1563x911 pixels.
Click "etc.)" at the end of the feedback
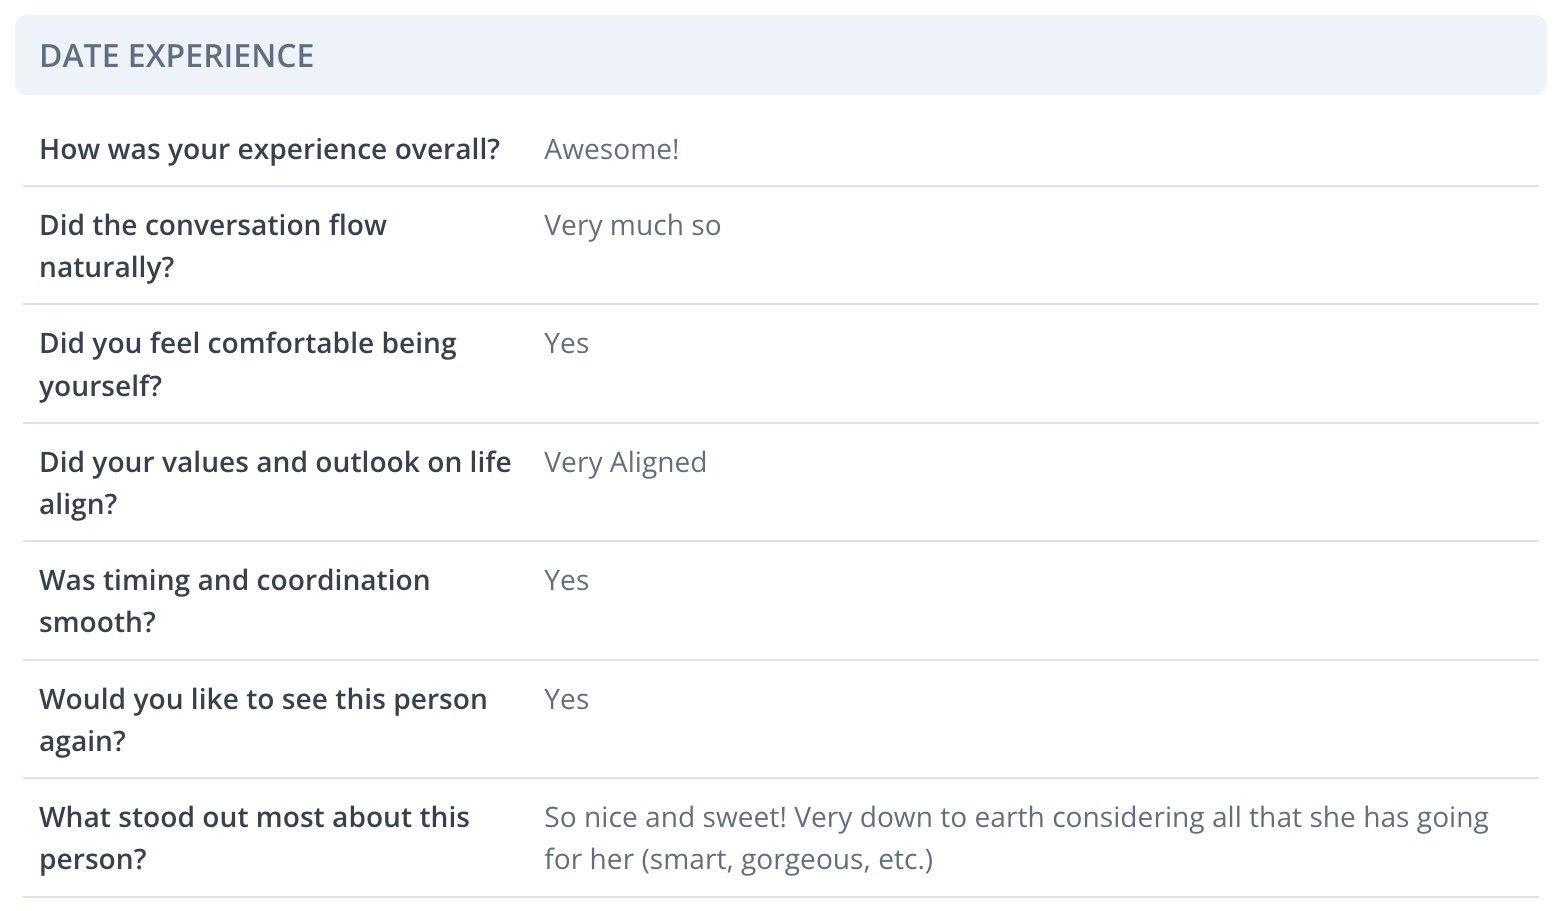(x=904, y=860)
